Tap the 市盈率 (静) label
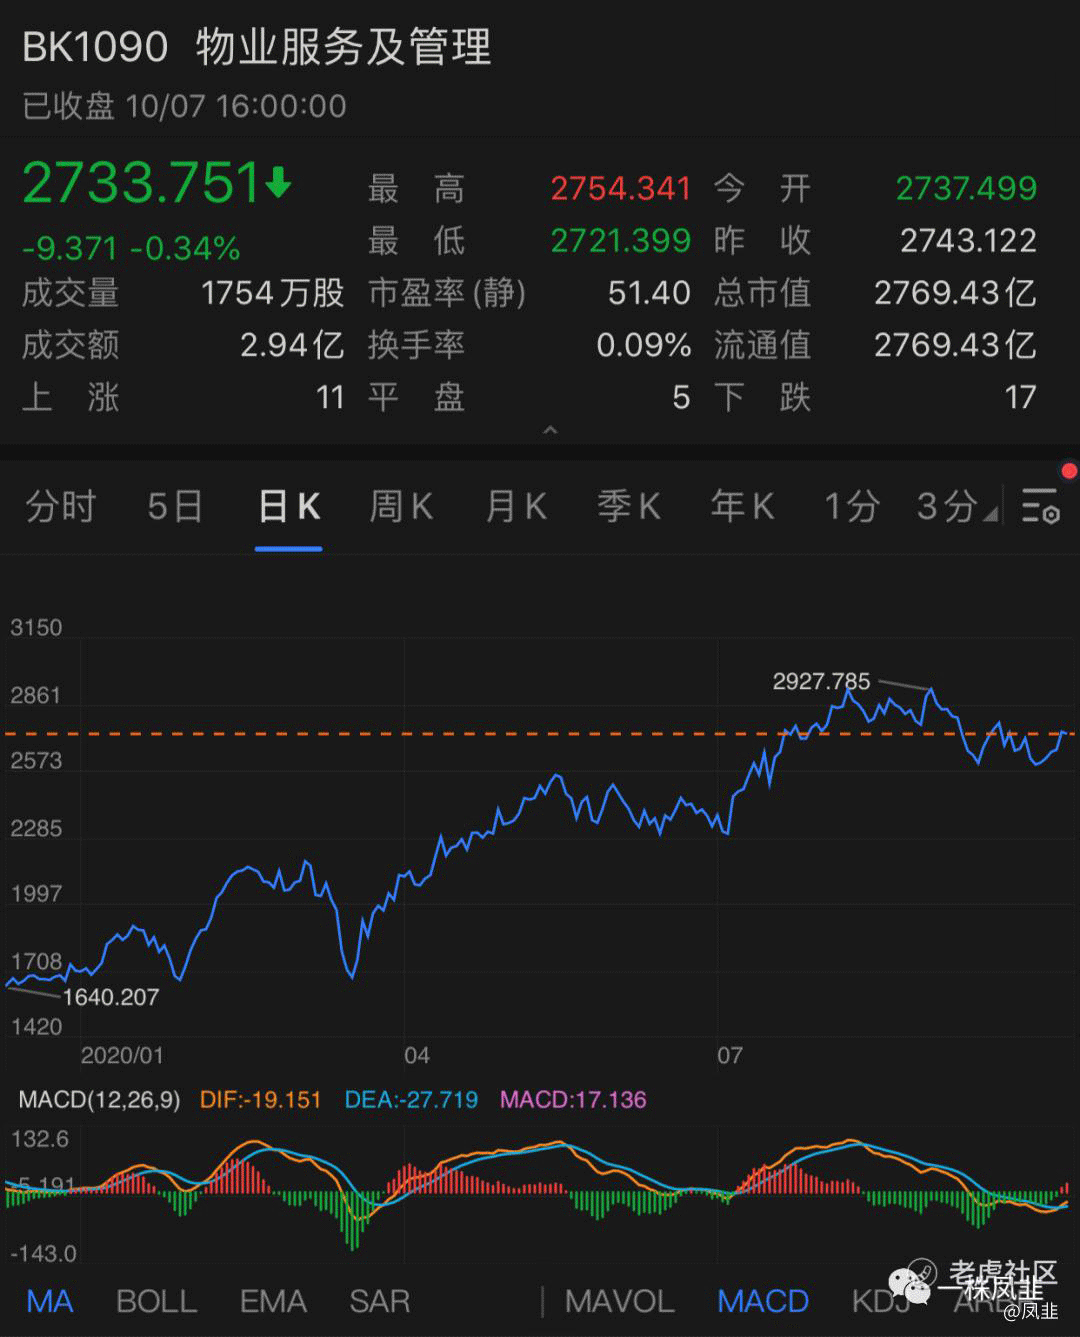This screenshot has width=1080, height=1337. click(447, 293)
